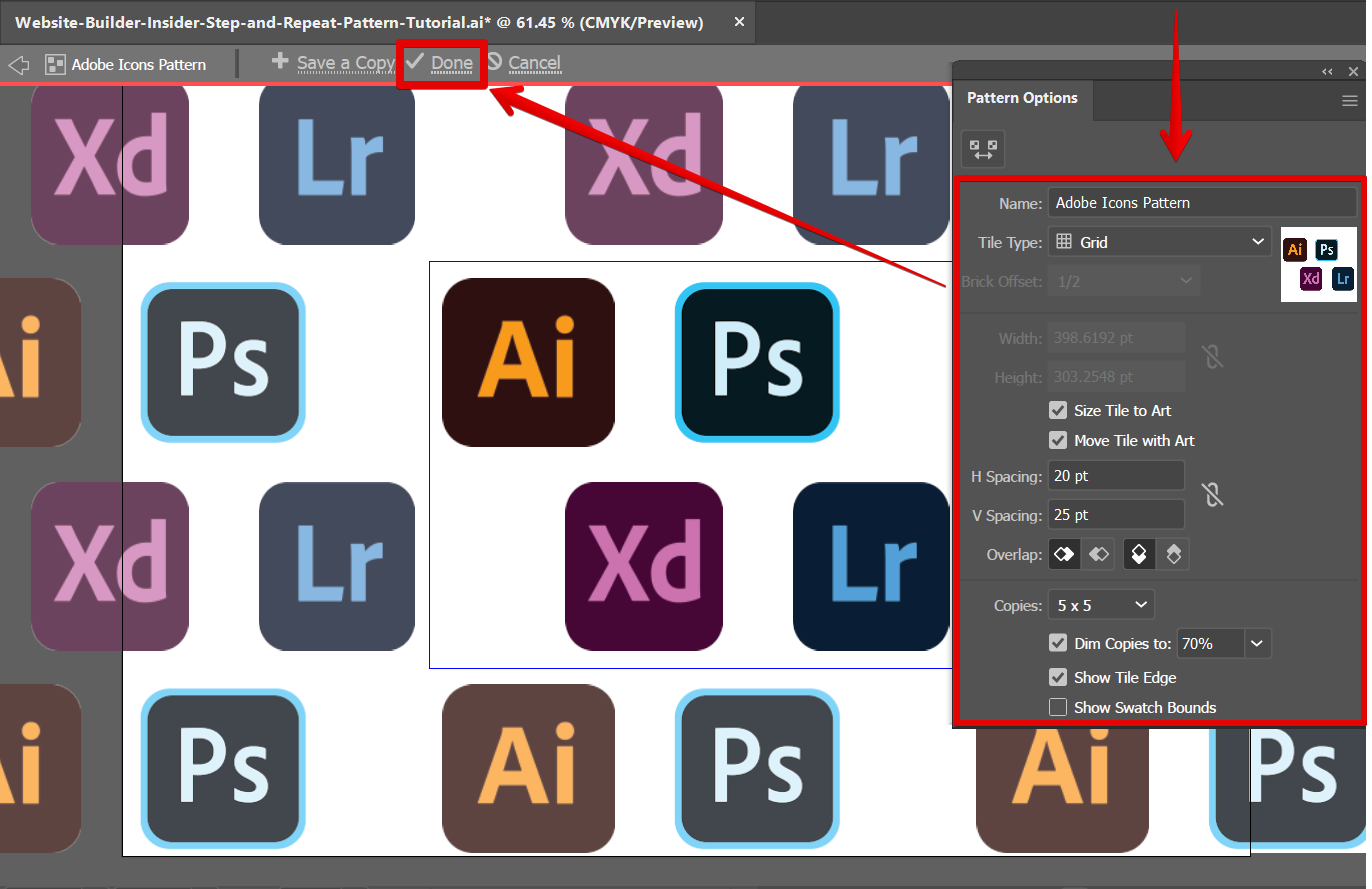The image size is (1372, 889).
Task: Click the back arrow in pattern editing bar
Action: click(x=18, y=63)
